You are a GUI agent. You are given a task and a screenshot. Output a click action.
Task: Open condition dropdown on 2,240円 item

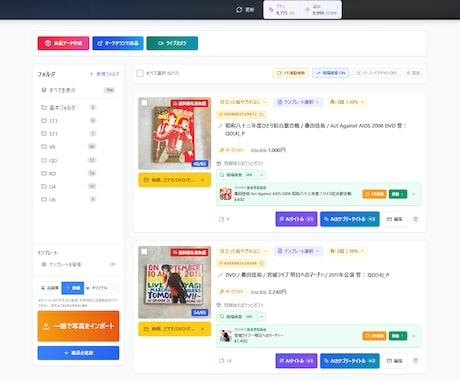coord(243,251)
